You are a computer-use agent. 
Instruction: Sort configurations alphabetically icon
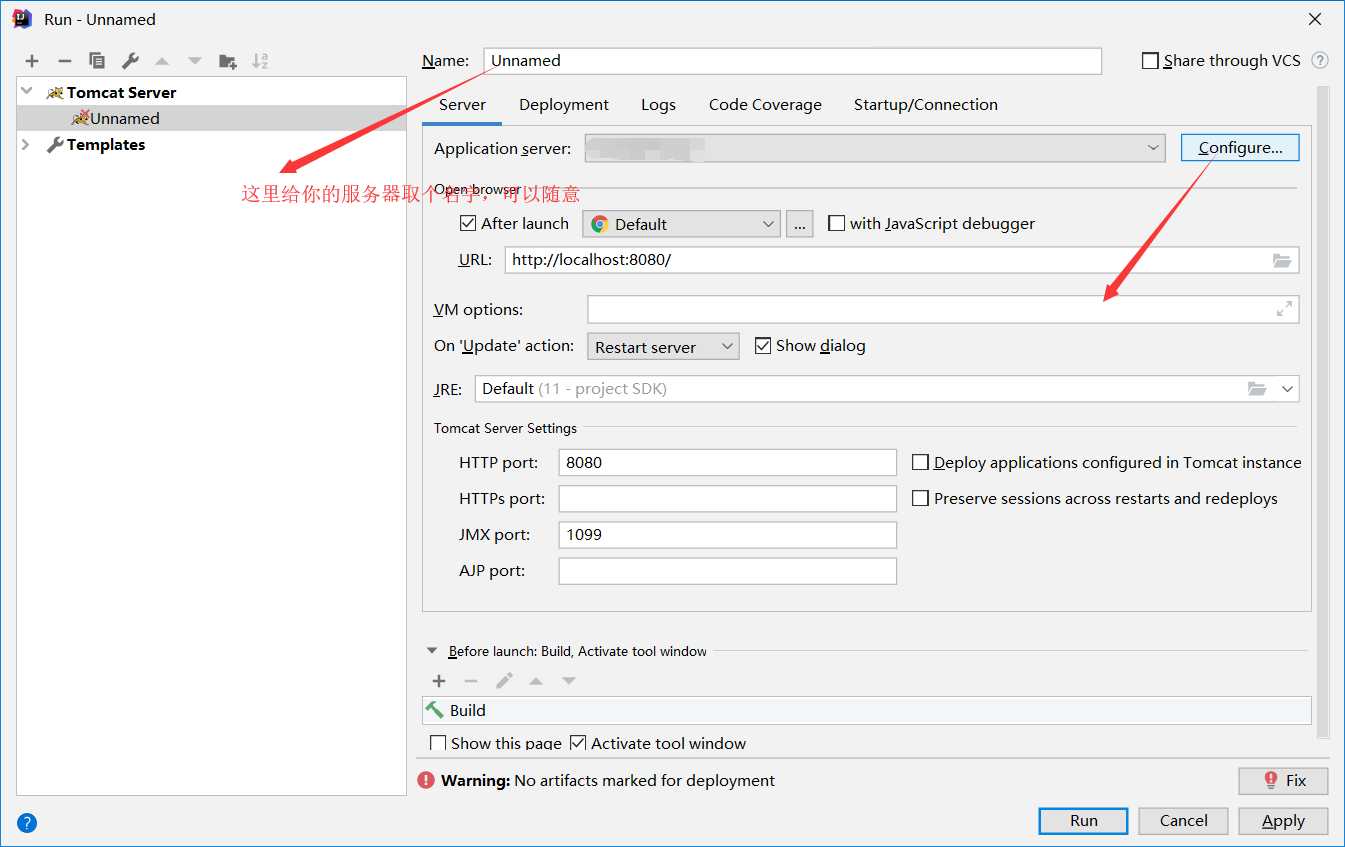pos(260,61)
